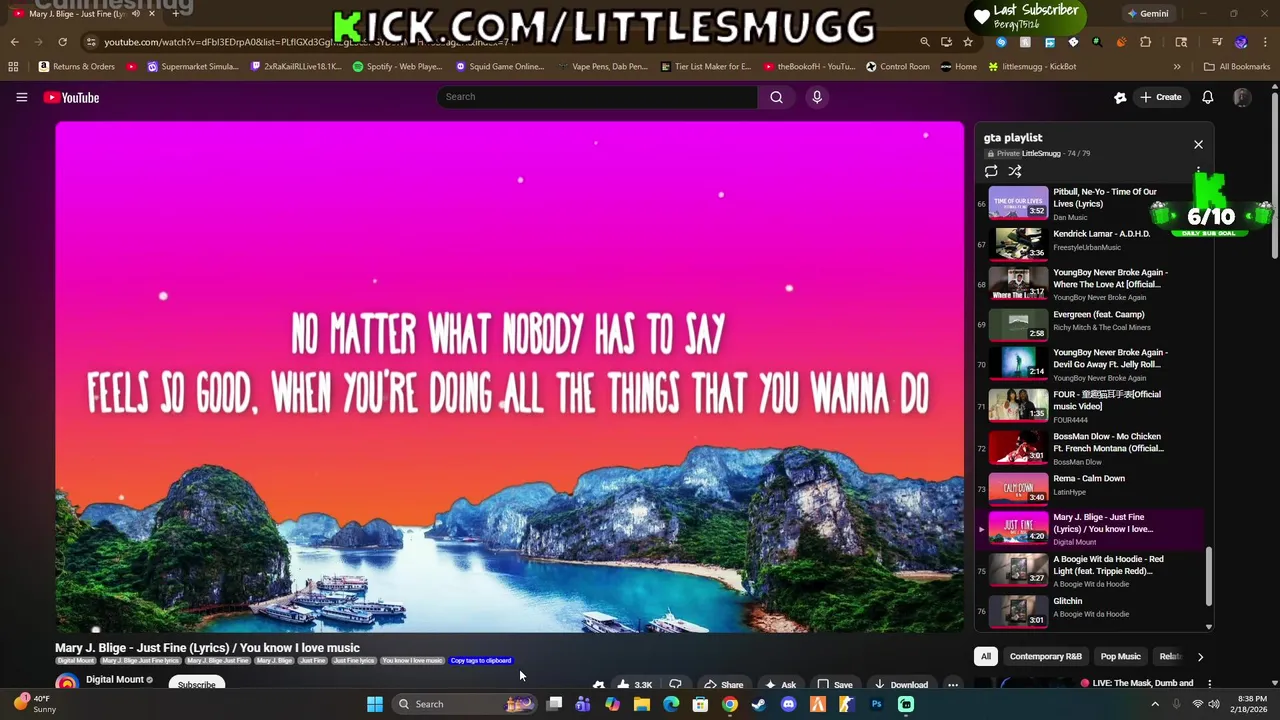Image resolution: width=1280 pixels, height=720 pixels.
Task: Open File Explorer from taskbar
Action: (x=641, y=704)
